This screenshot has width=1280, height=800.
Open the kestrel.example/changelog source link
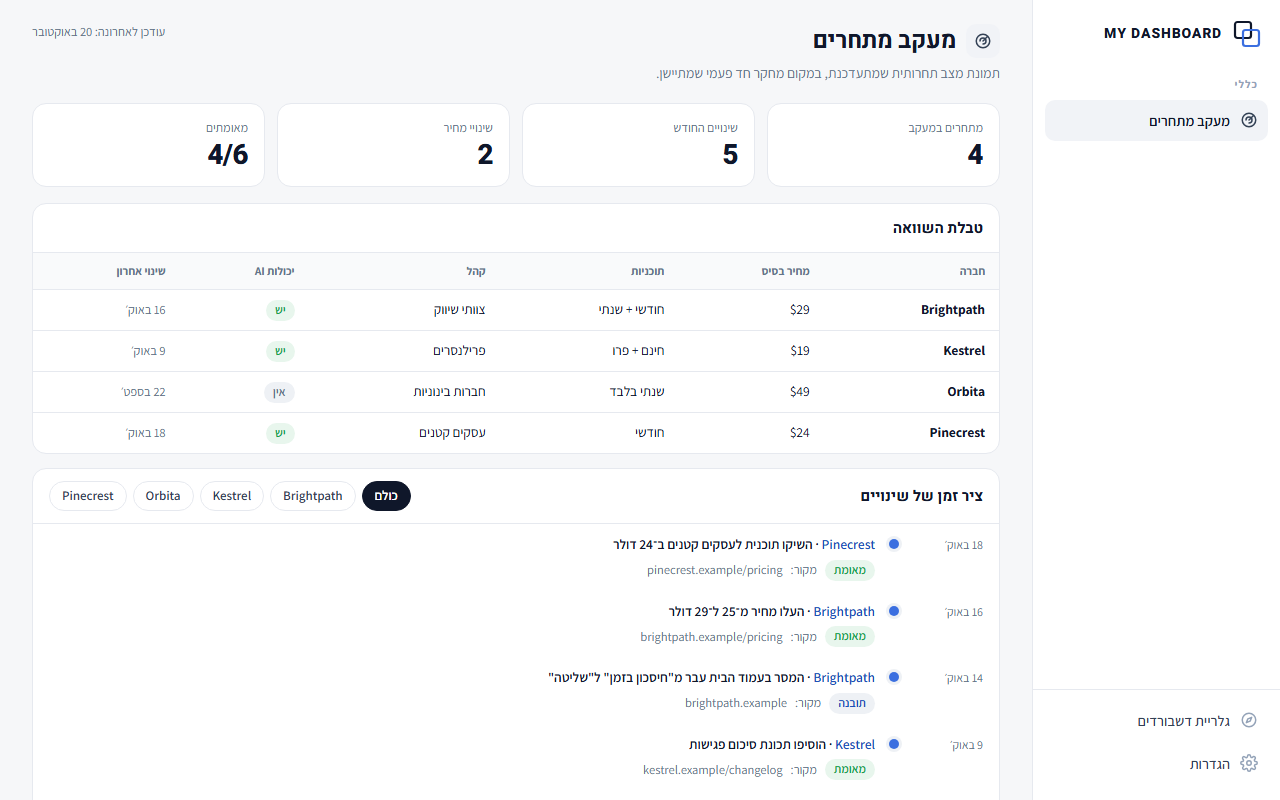(x=713, y=770)
